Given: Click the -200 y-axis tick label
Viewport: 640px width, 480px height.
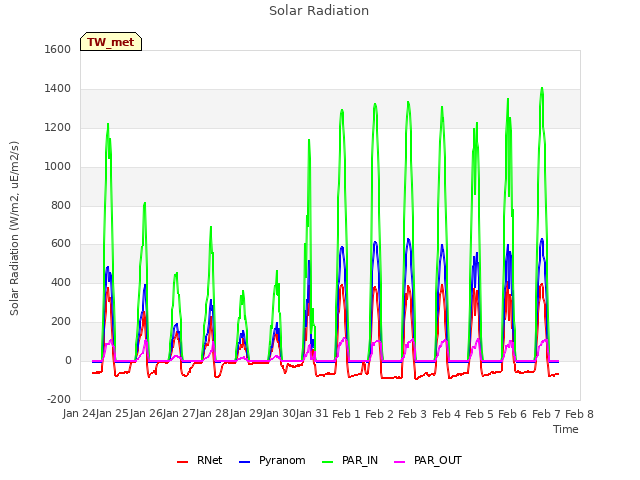Looking at the screenshot, I should pos(59,399).
